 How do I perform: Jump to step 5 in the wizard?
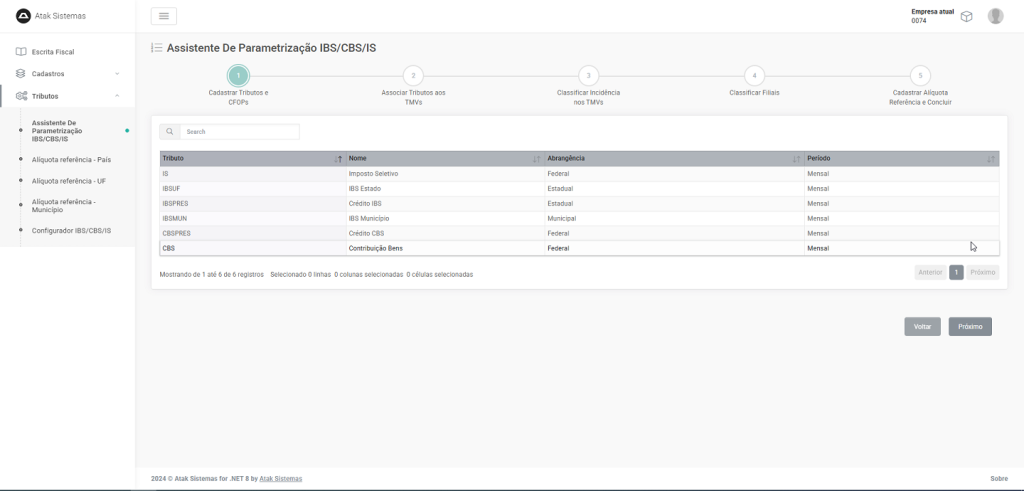(x=920, y=75)
